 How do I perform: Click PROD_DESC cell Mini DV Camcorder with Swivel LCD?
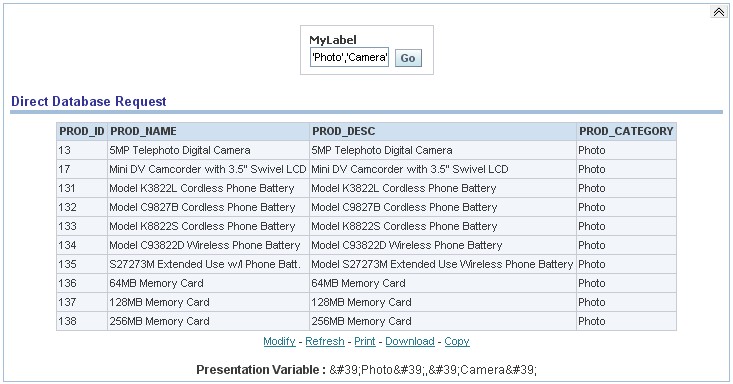click(x=443, y=169)
